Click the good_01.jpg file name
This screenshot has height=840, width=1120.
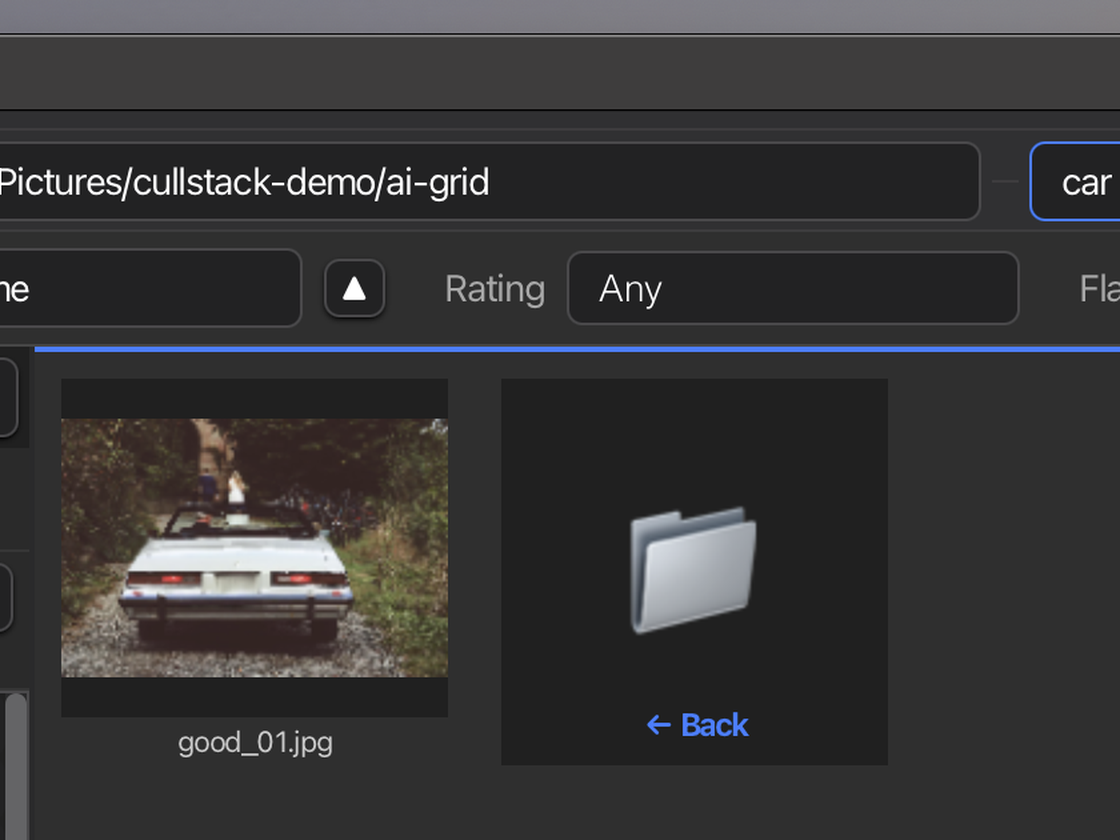pyautogui.click(x=255, y=743)
